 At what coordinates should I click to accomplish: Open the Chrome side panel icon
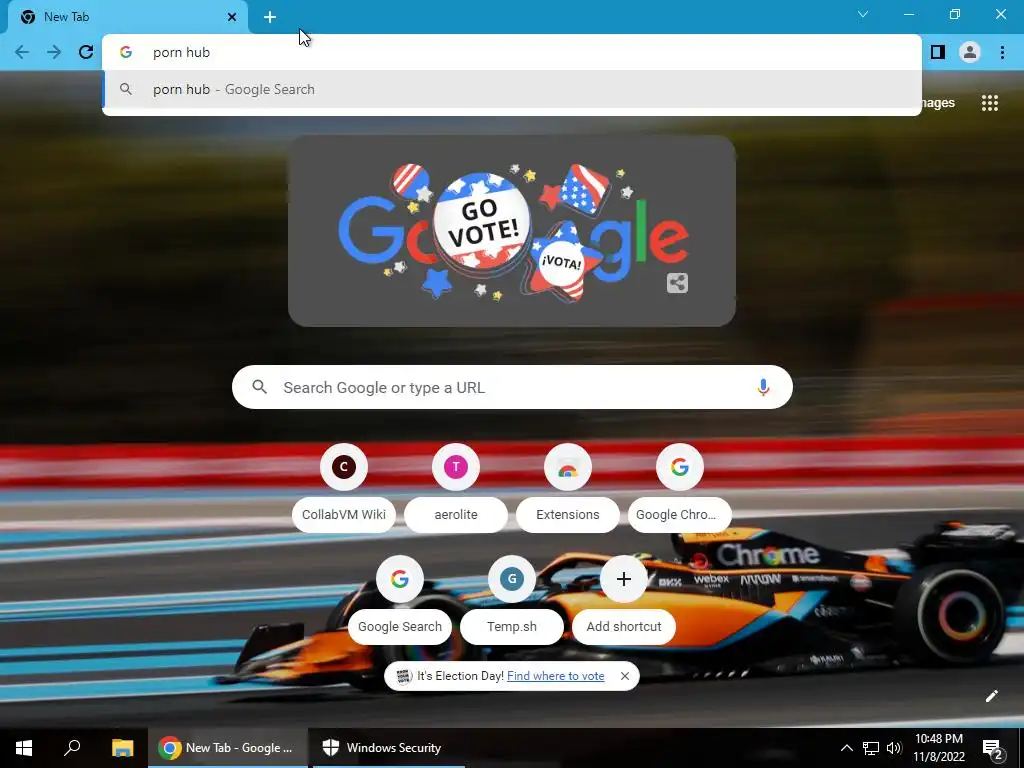point(938,52)
